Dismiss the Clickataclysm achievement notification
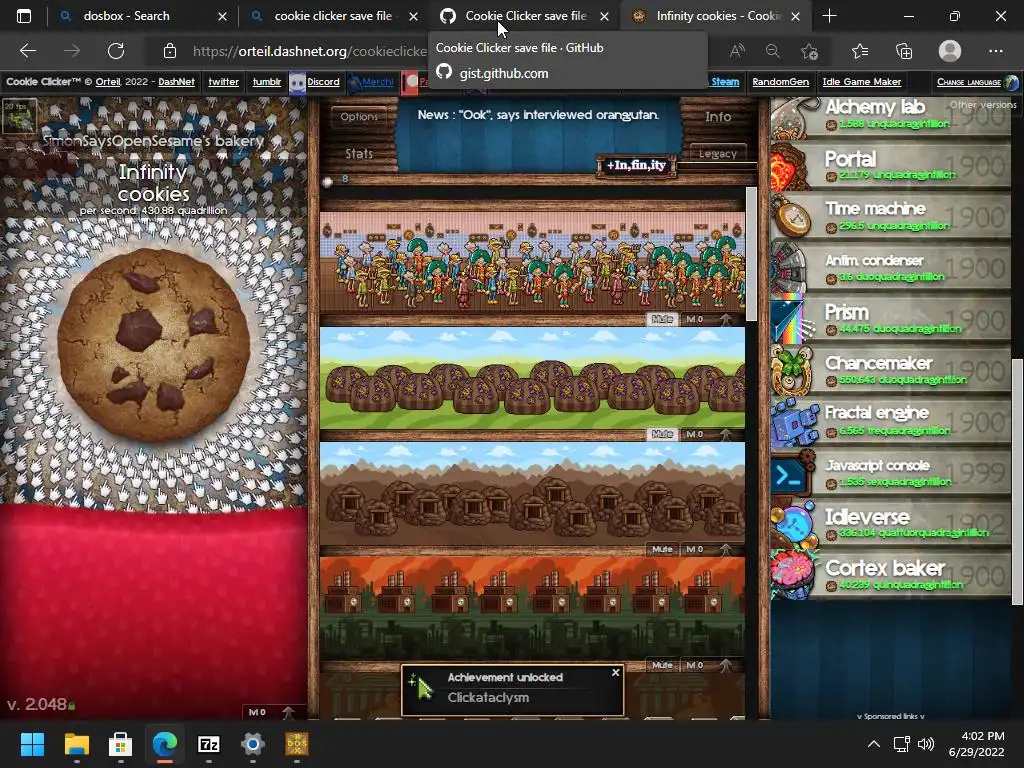 tap(615, 672)
